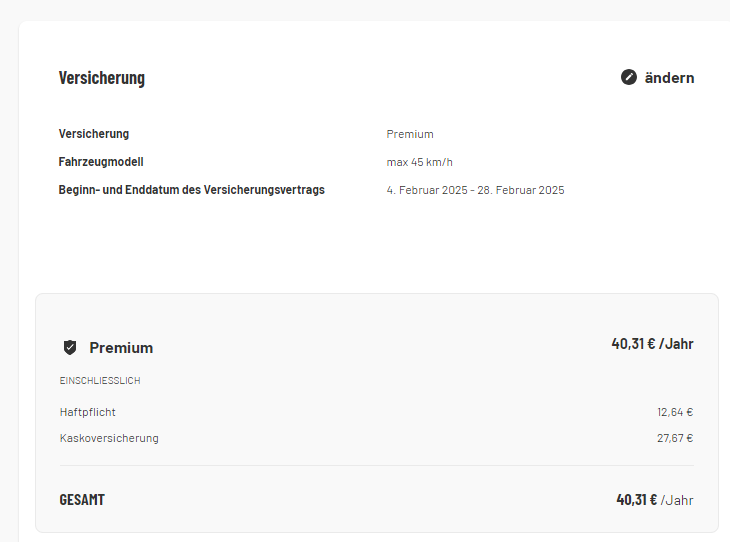Click the "max 45 km/h" vehicle model value

(x=420, y=162)
